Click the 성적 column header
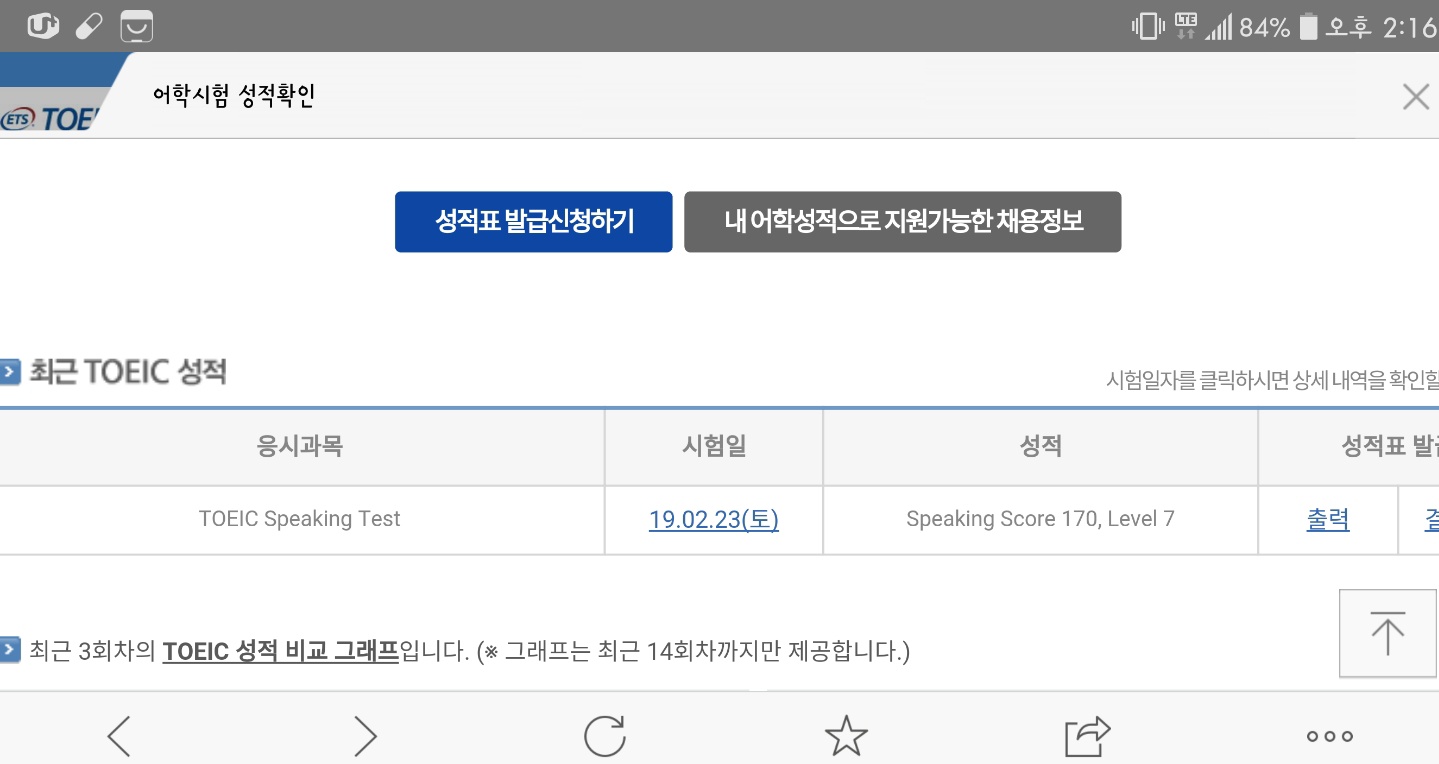This screenshot has height=764, width=1439. click(1040, 447)
